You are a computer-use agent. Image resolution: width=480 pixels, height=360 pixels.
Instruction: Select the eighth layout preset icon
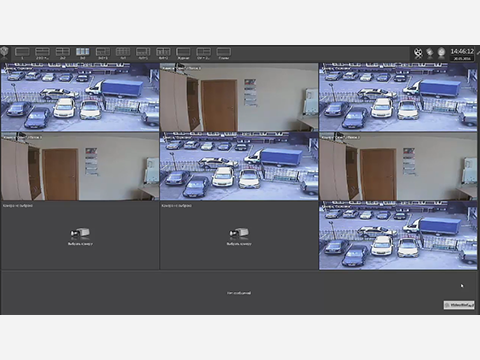tap(163, 53)
